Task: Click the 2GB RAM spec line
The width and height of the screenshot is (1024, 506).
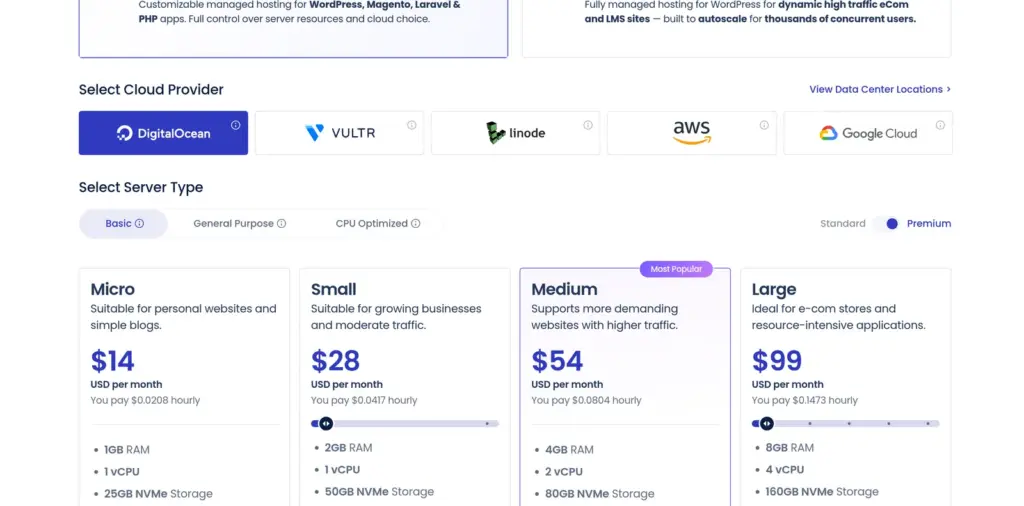Action: [348, 448]
